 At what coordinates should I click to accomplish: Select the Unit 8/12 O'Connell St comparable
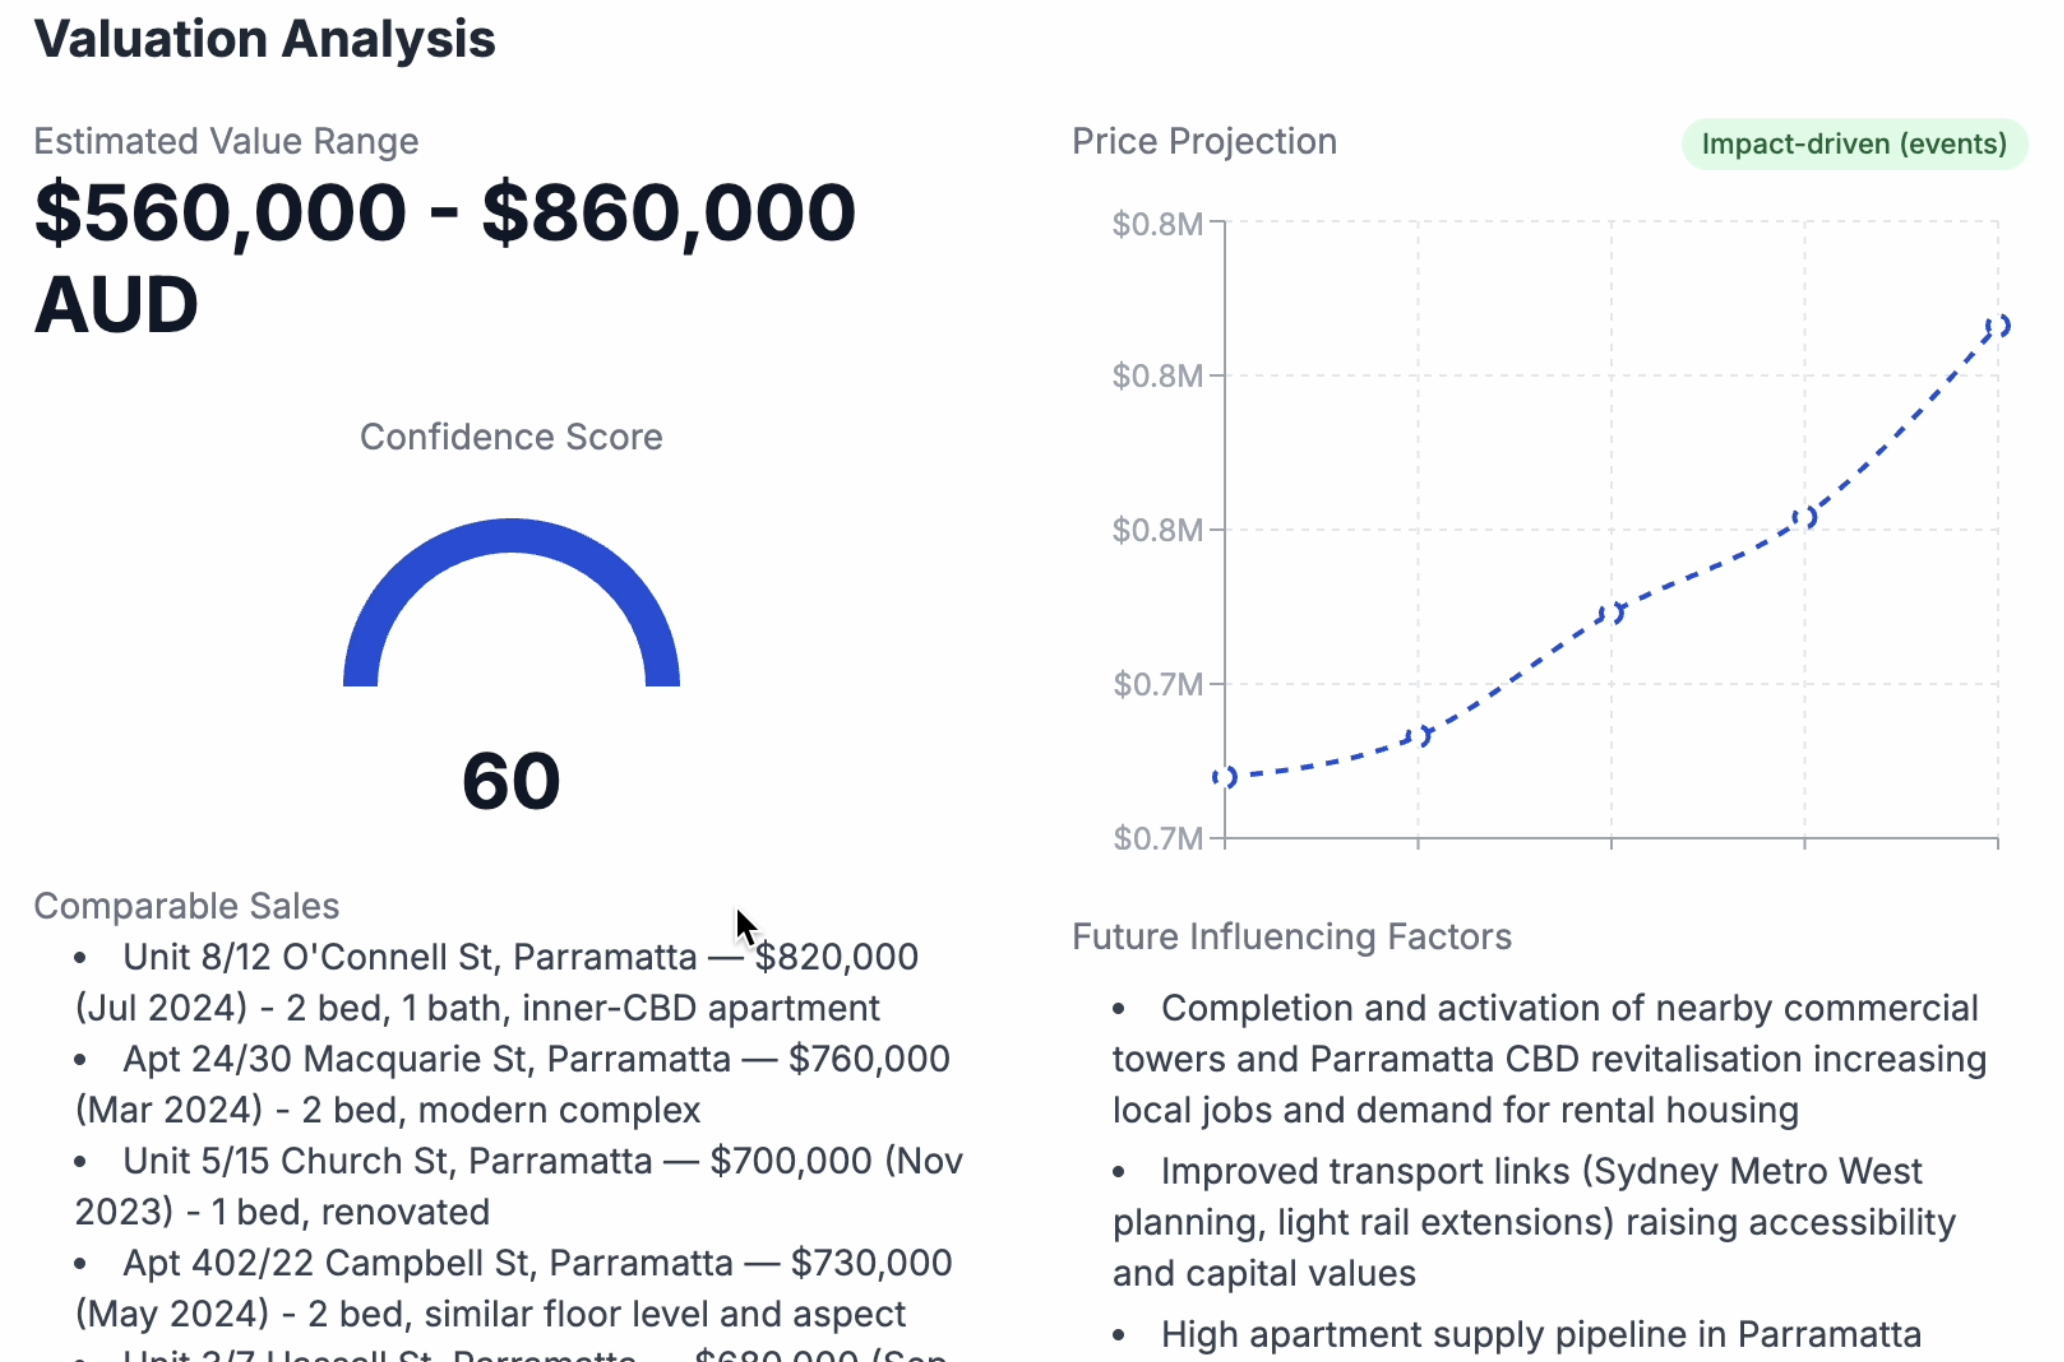tap(497, 982)
